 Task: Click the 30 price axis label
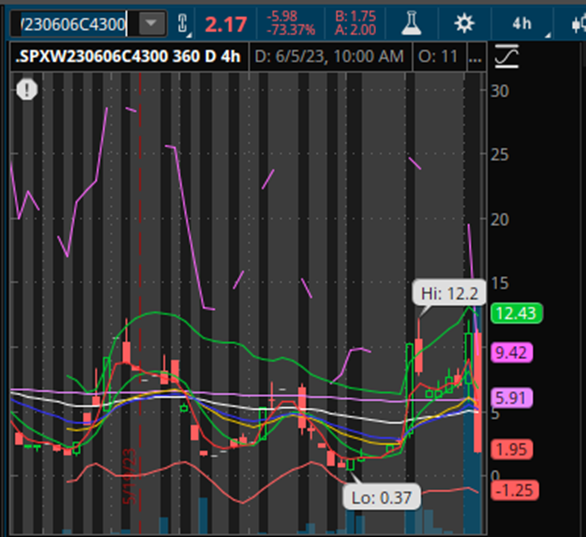[500, 91]
